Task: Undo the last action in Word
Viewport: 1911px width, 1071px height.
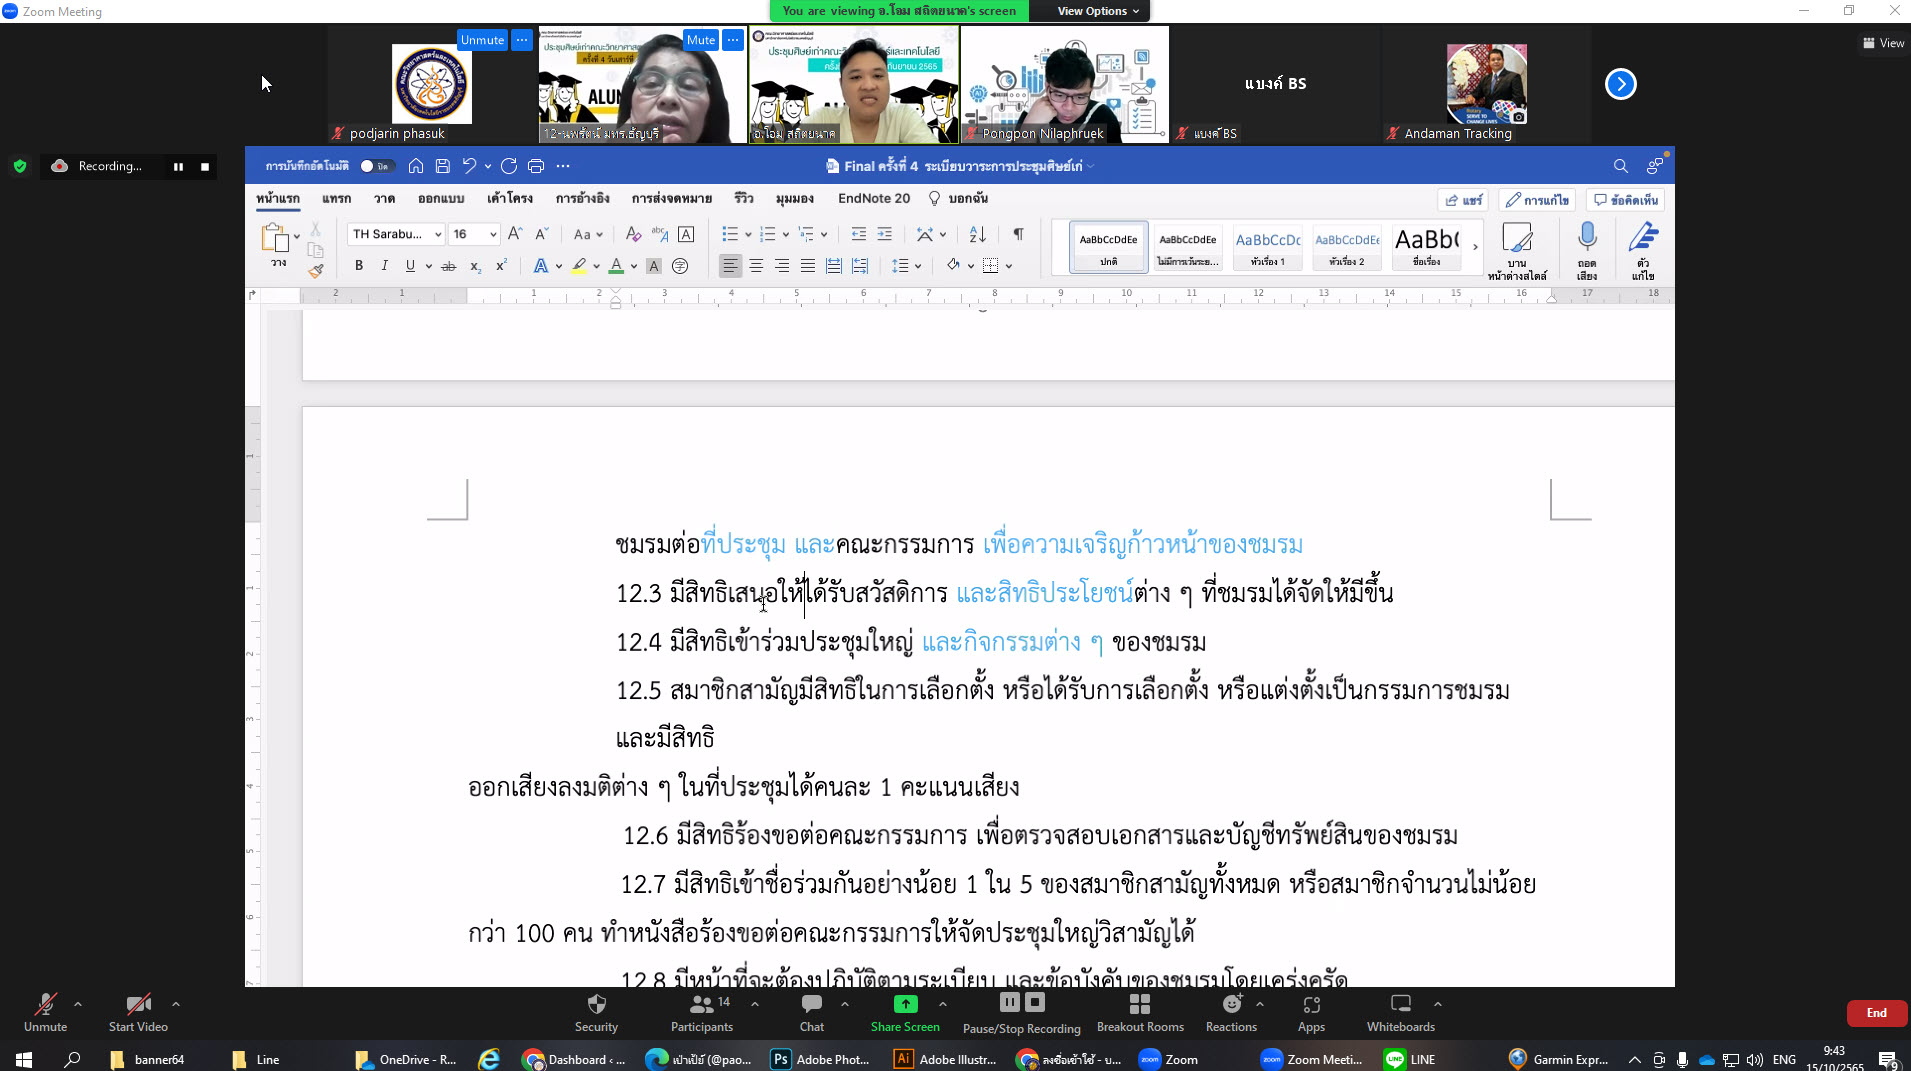Action: 469,166
